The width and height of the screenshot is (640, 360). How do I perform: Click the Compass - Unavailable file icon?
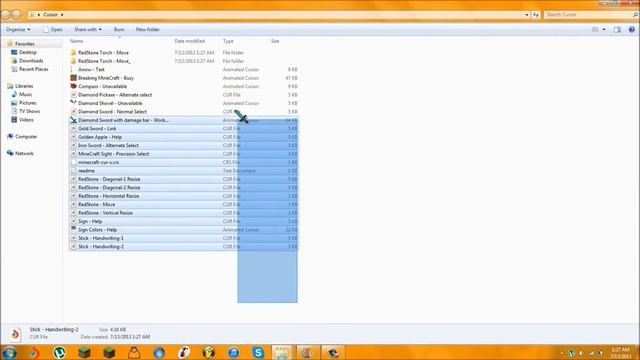(73, 87)
